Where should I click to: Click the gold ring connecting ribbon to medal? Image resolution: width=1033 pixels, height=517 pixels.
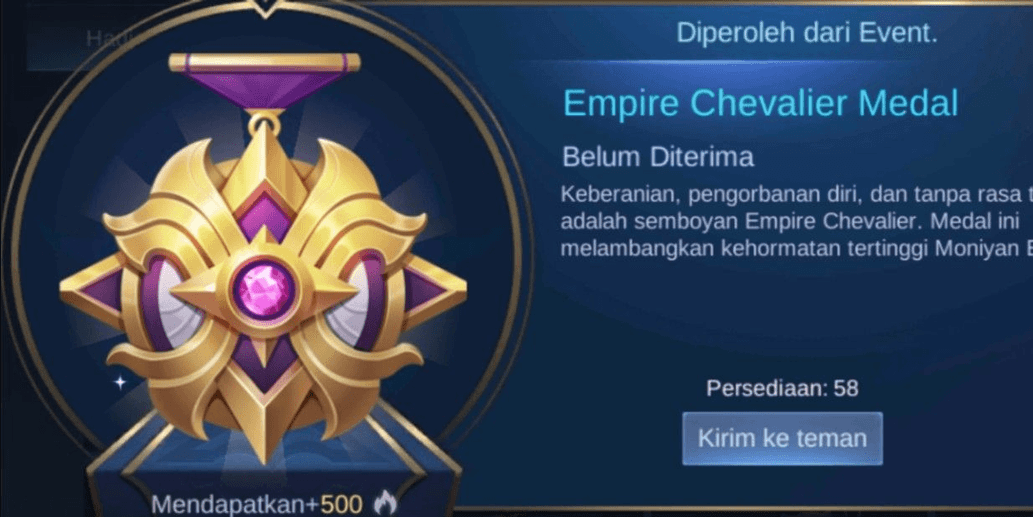pyautogui.click(x=265, y=122)
